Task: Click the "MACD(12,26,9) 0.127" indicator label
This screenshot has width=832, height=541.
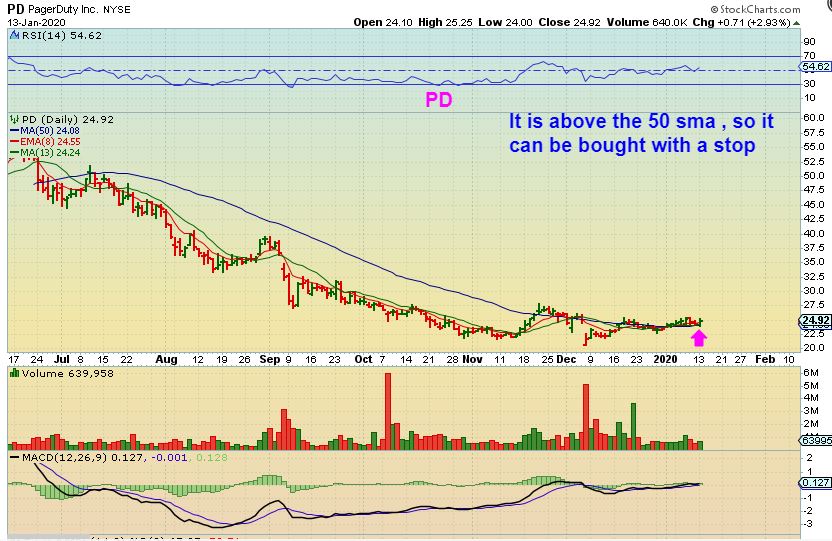Action: tap(82, 457)
